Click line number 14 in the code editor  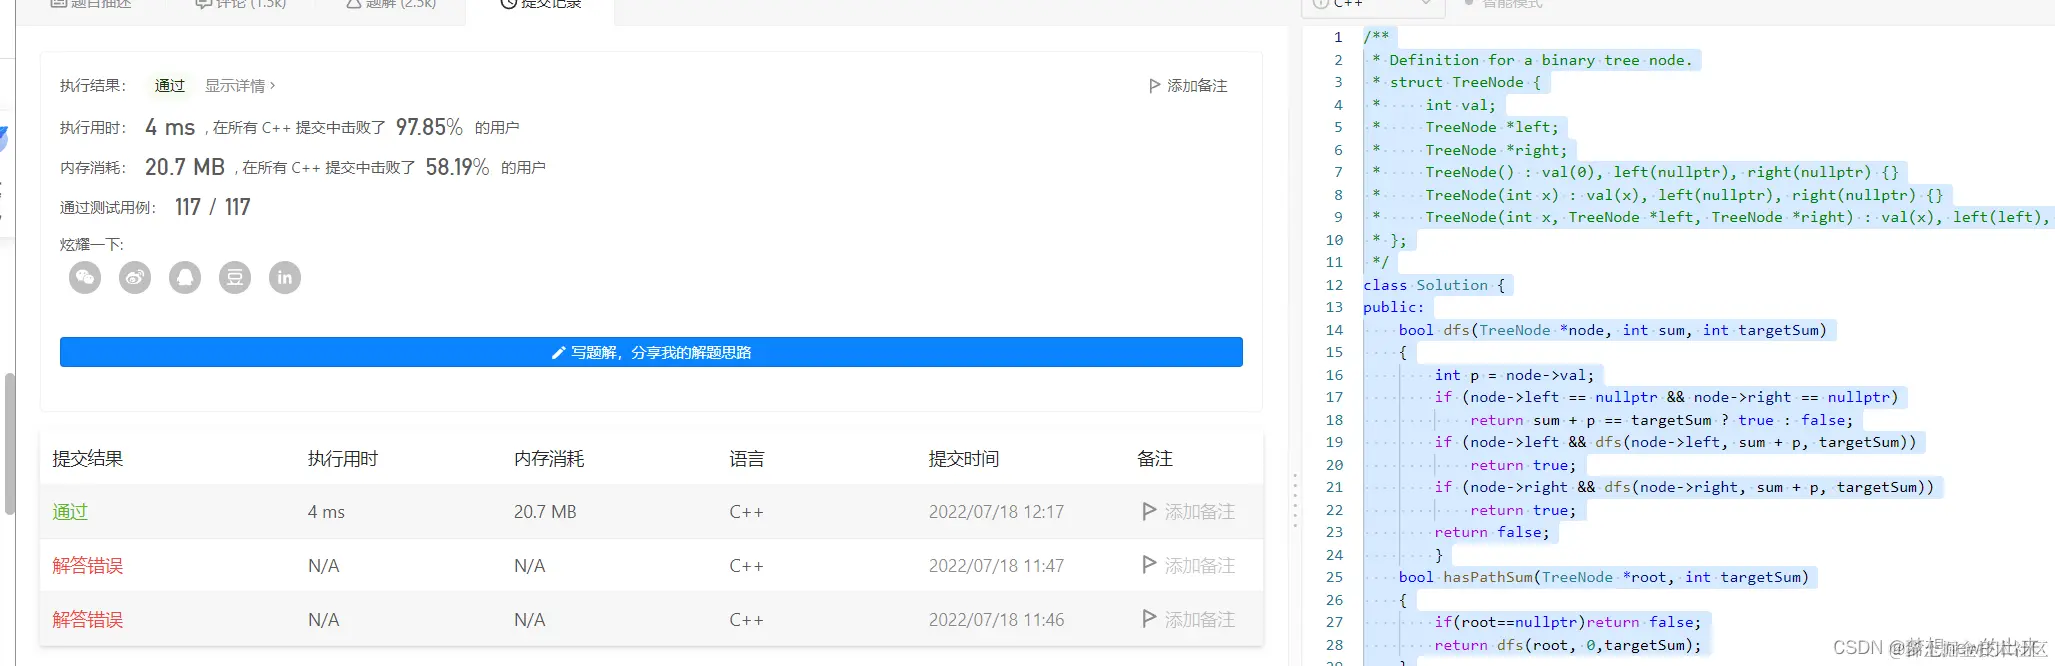click(x=1334, y=330)
